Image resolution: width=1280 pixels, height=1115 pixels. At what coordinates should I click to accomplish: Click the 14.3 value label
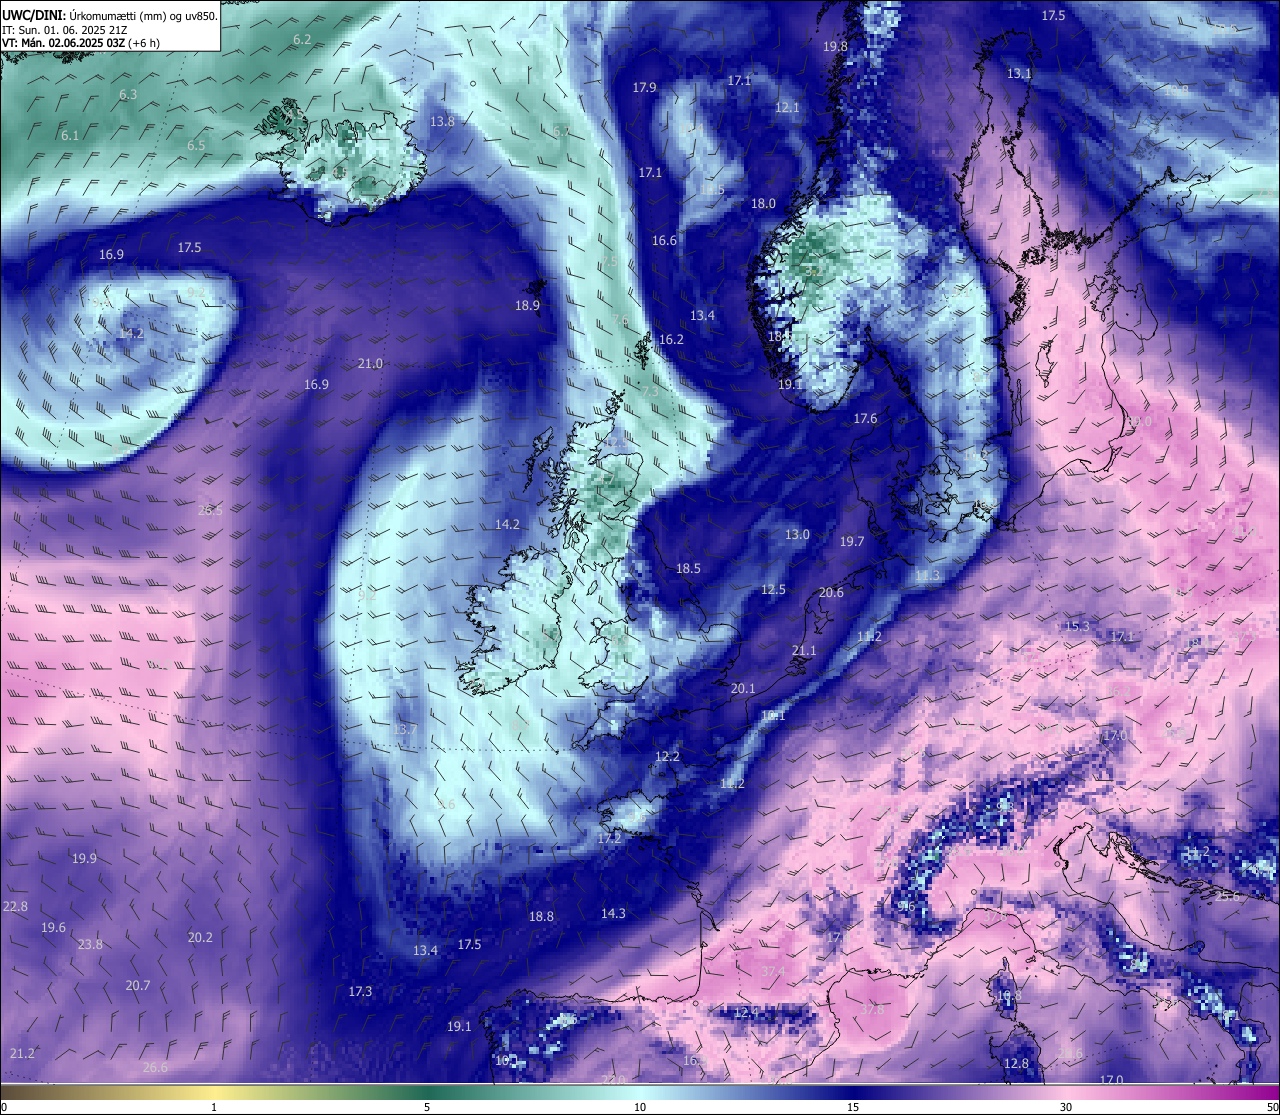613,914
